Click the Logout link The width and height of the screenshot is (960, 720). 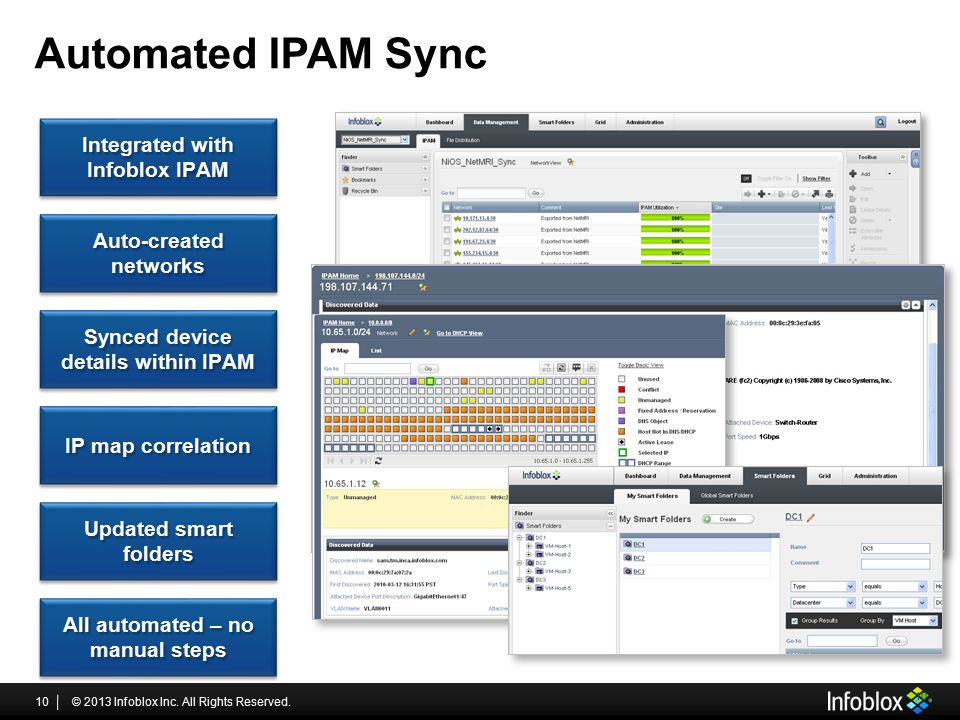tap(907, 122)
